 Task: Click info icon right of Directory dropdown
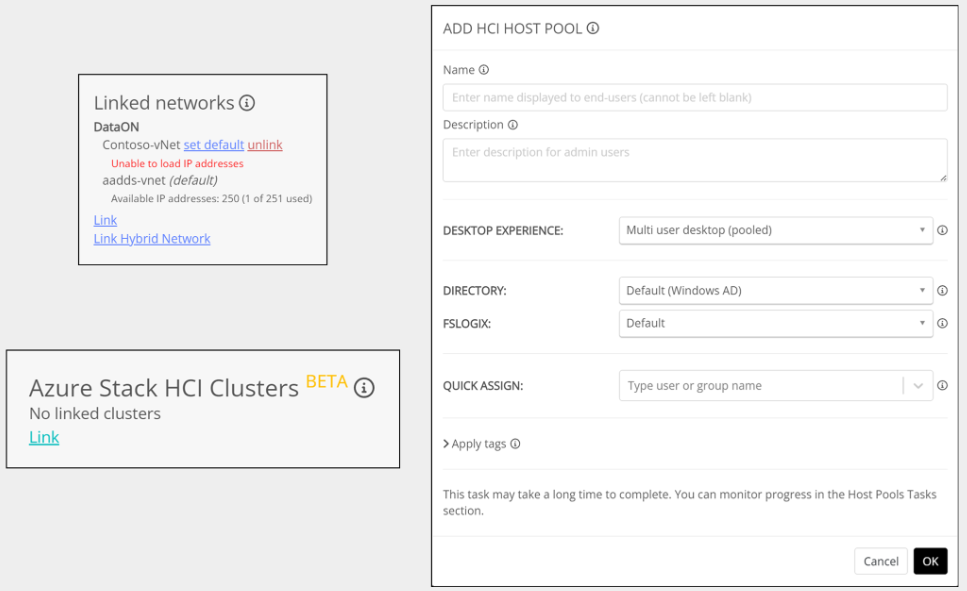pos(942,291)
